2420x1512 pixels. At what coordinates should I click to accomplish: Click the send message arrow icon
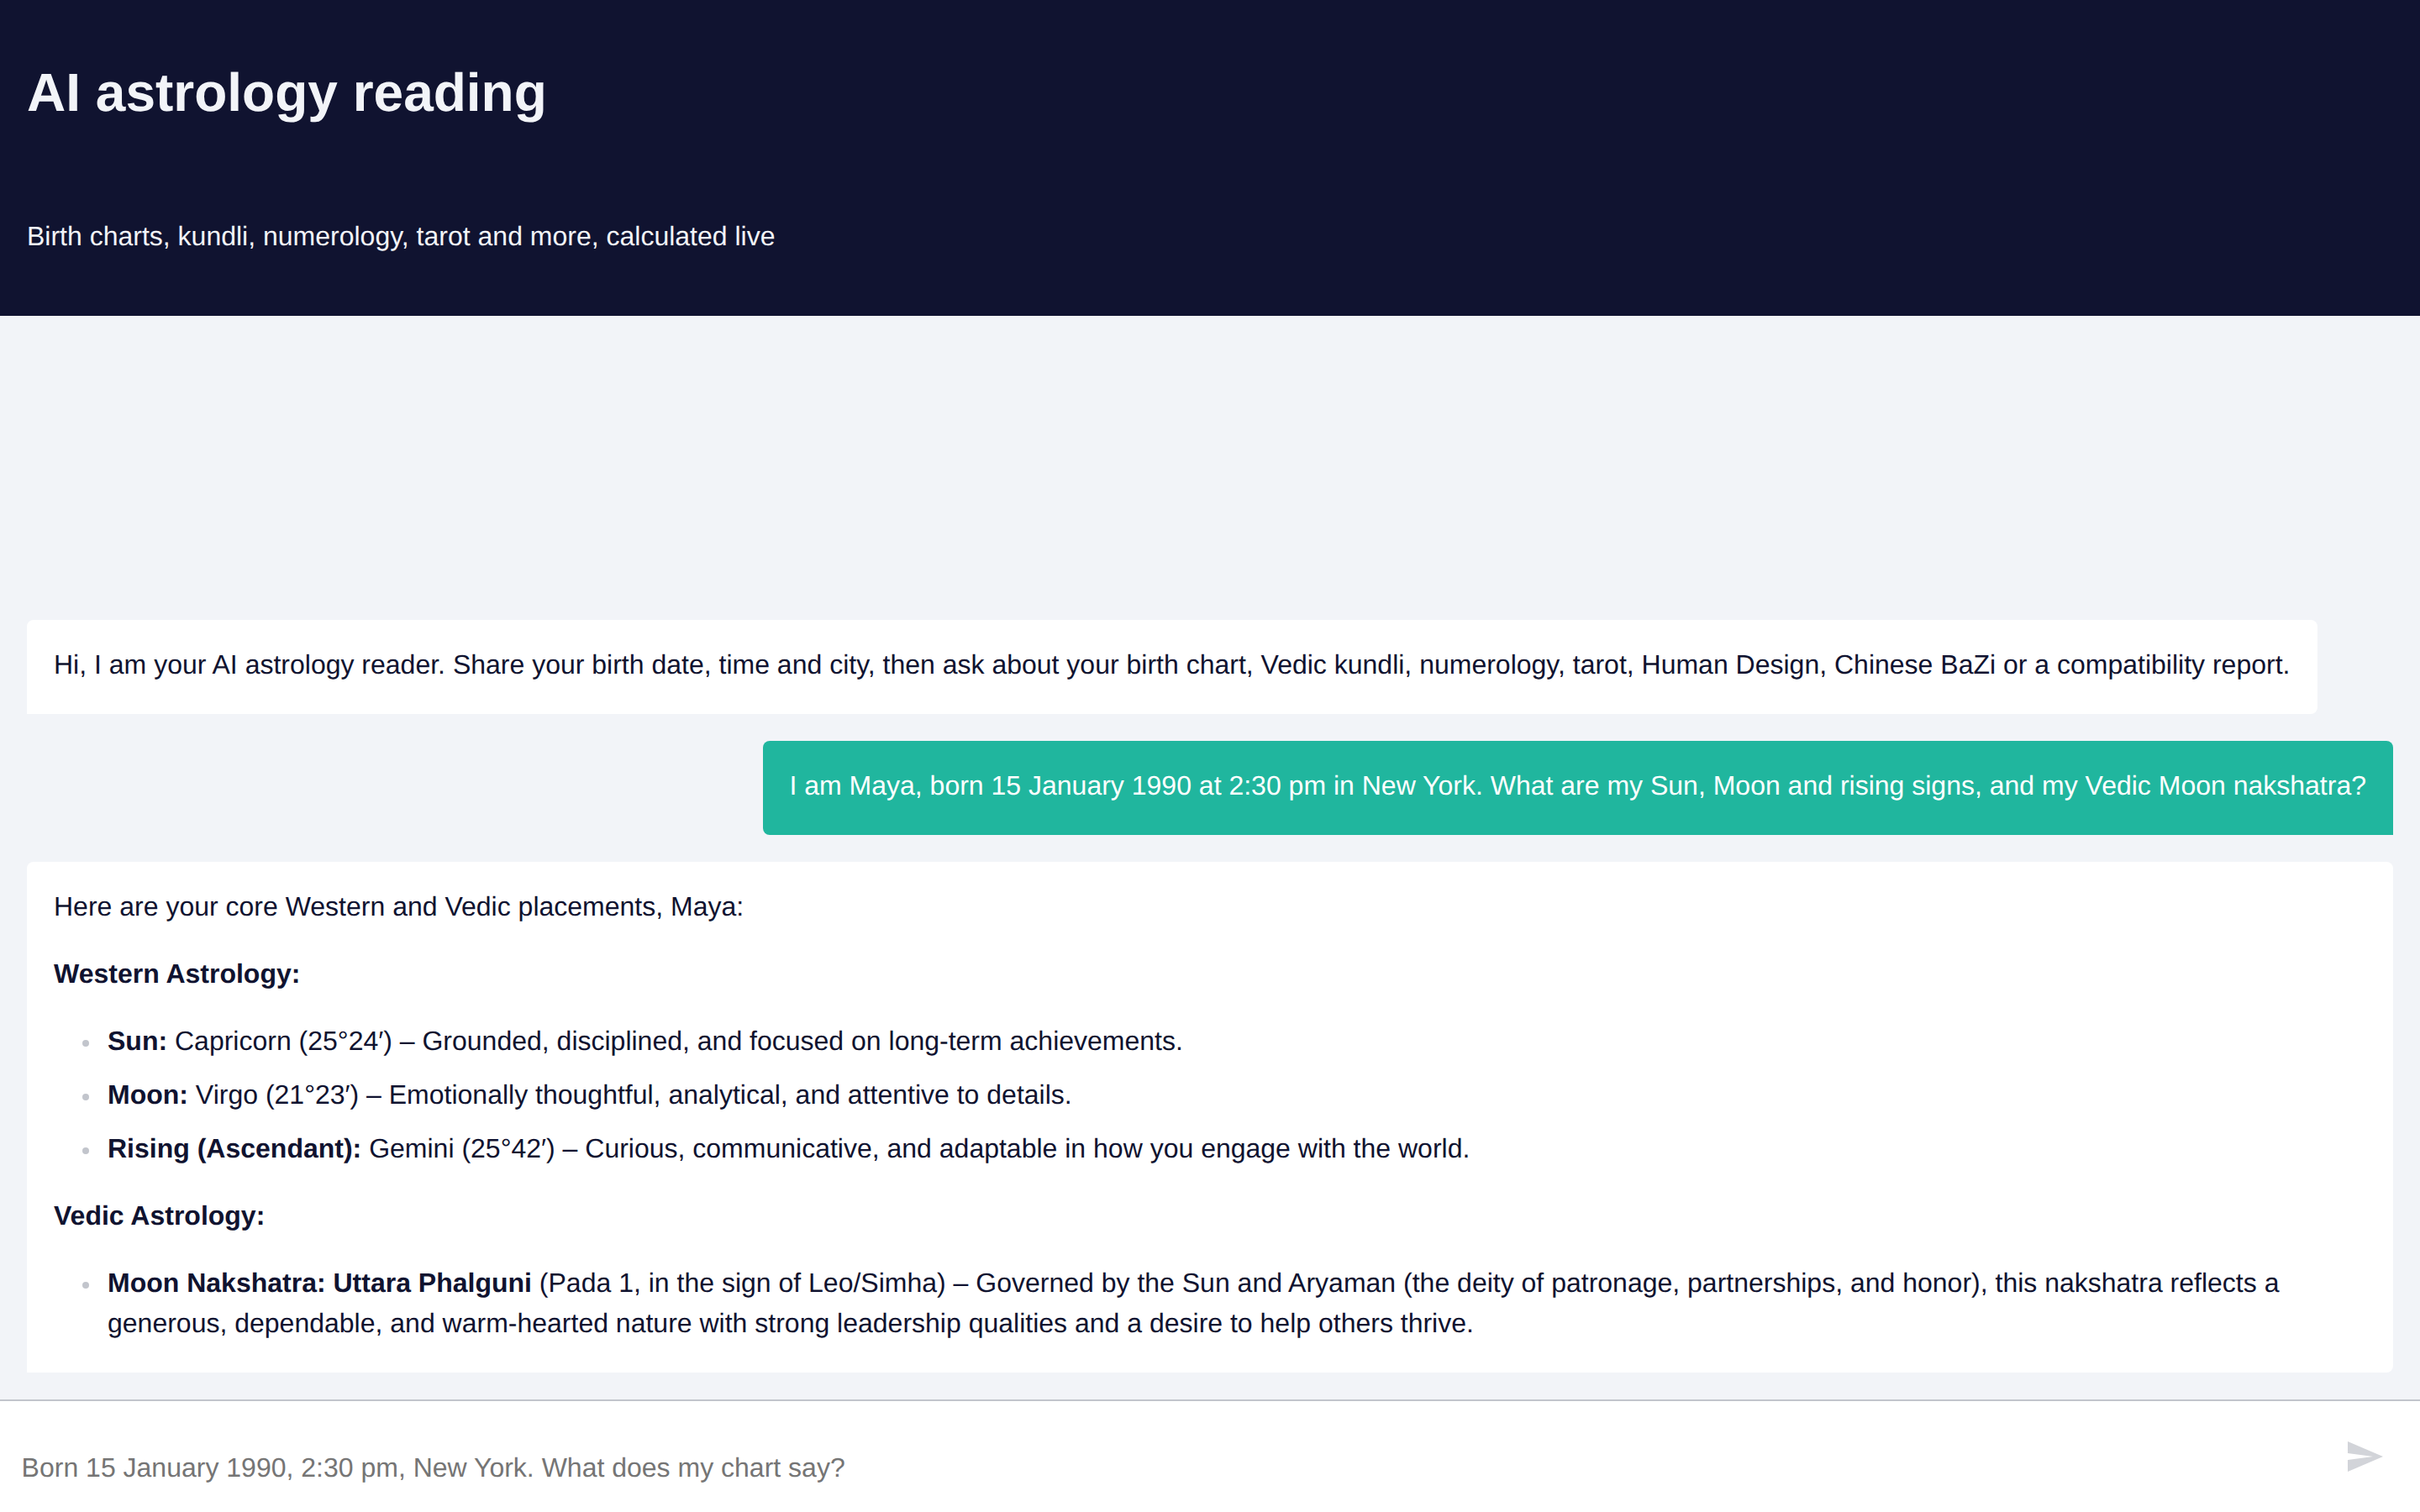[x=2364, y=1456]
